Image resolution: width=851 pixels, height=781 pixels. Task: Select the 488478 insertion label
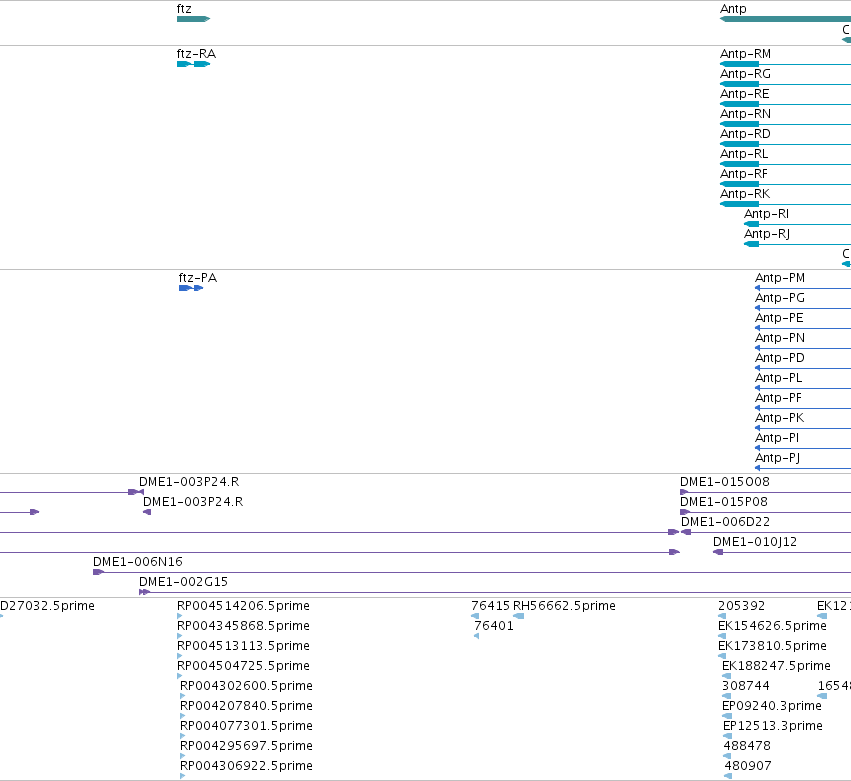coord(747,746)
